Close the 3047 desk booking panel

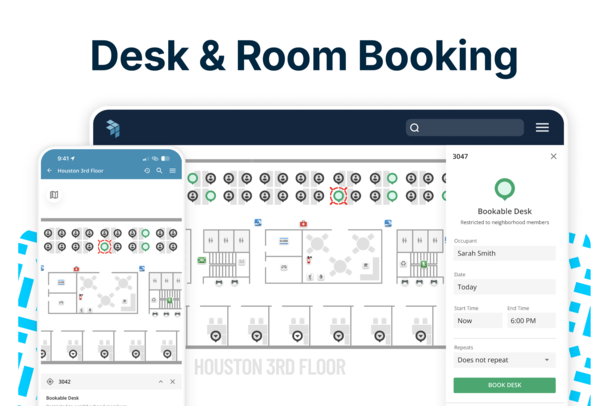(553, 157)
